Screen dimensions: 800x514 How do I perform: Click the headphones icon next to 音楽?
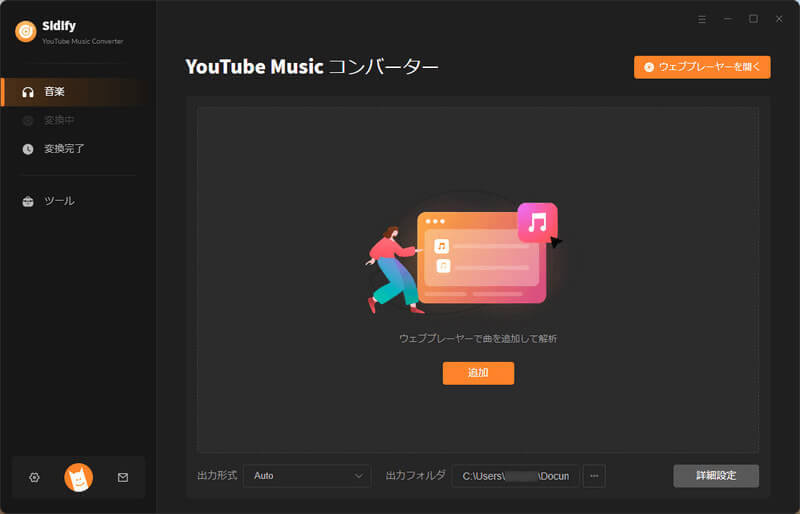tap(28, 92)
